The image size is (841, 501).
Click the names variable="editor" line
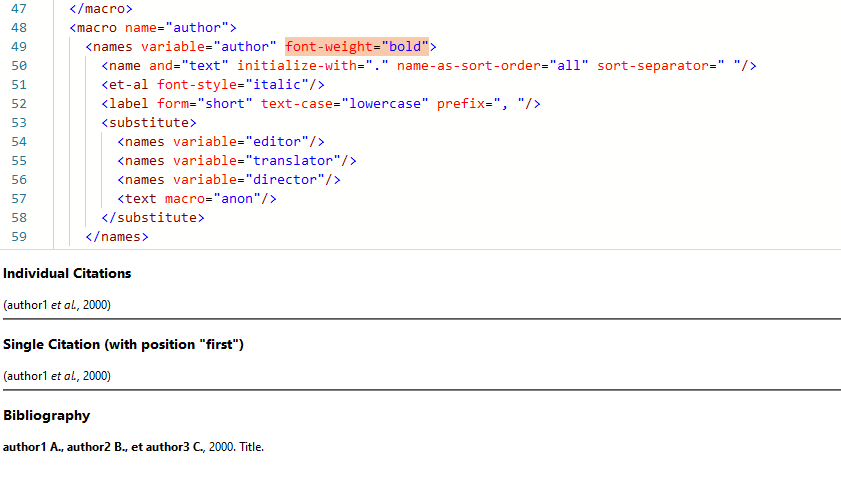tap(221, 141)
